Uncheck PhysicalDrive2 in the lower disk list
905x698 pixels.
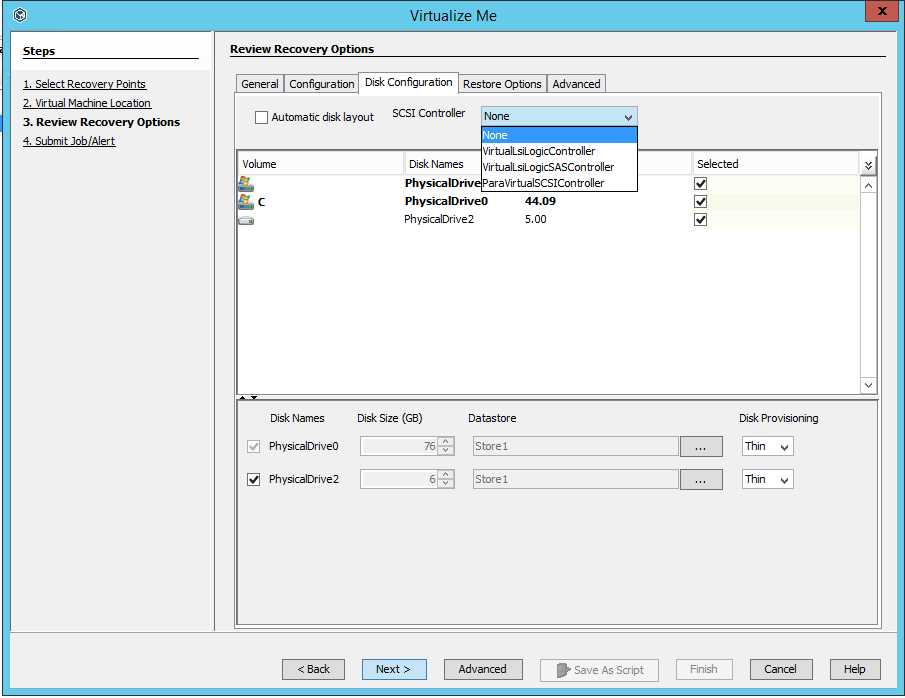coord(253,479)
